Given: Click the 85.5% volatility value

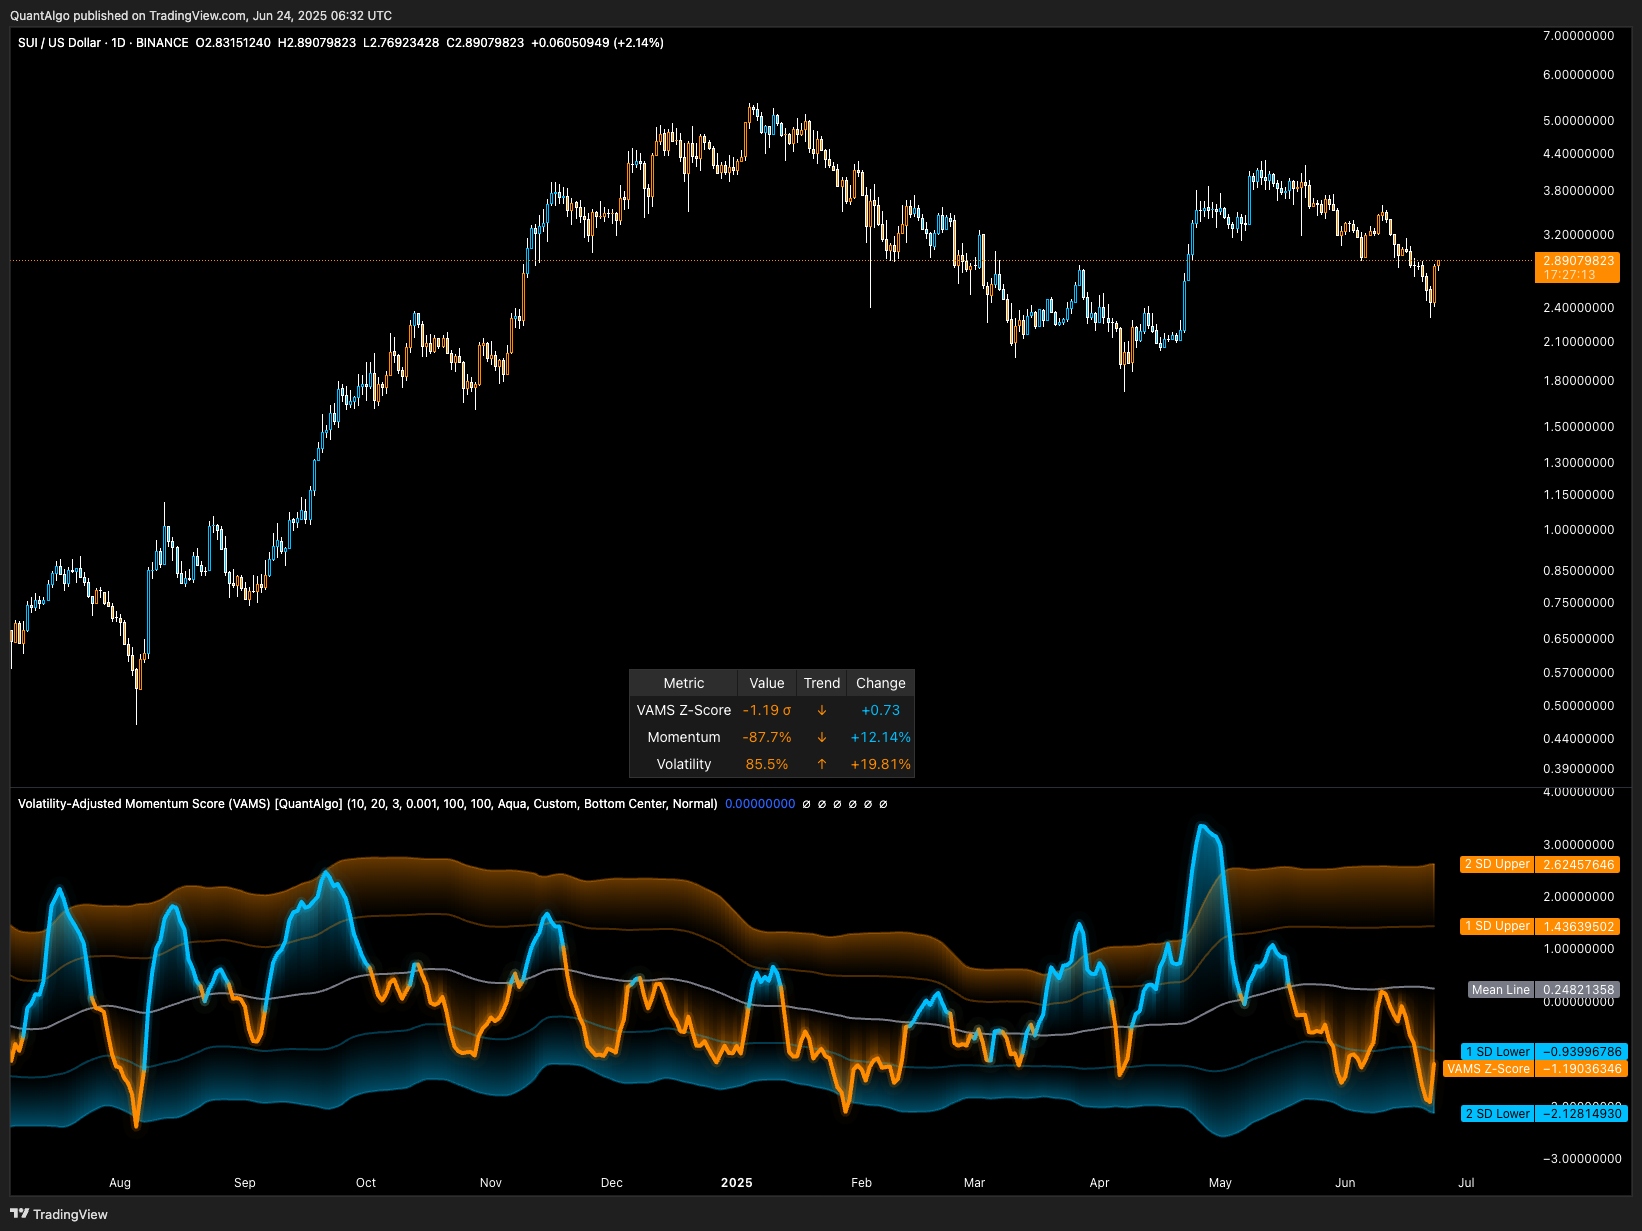Looking at the screenshot, I should [x=767, y=764].
